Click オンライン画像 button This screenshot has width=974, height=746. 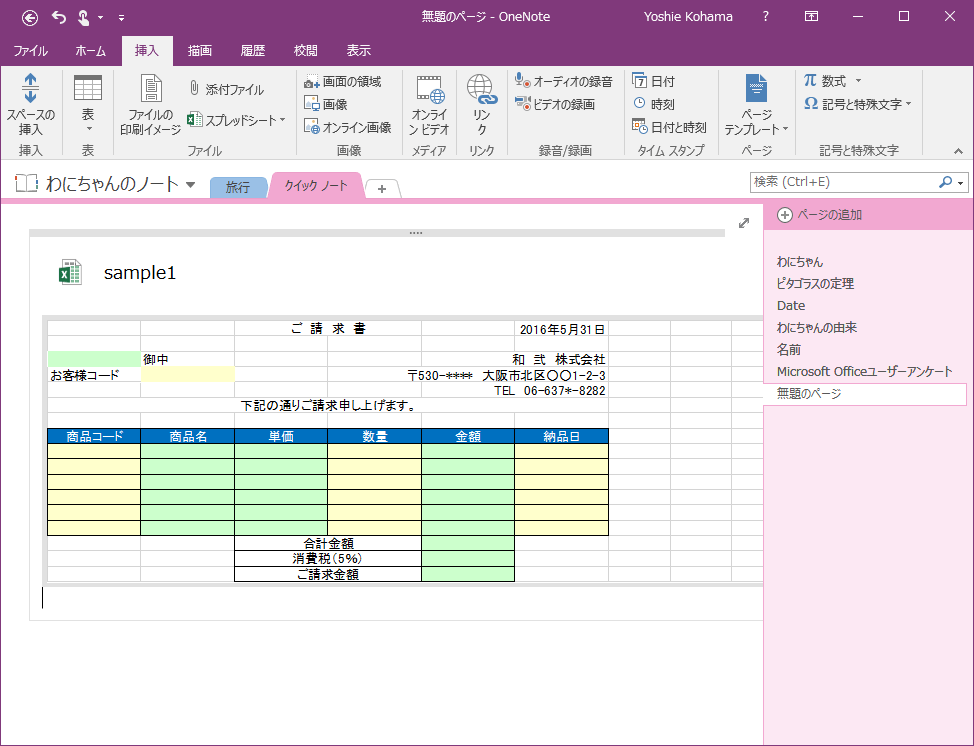click(348, 127)
